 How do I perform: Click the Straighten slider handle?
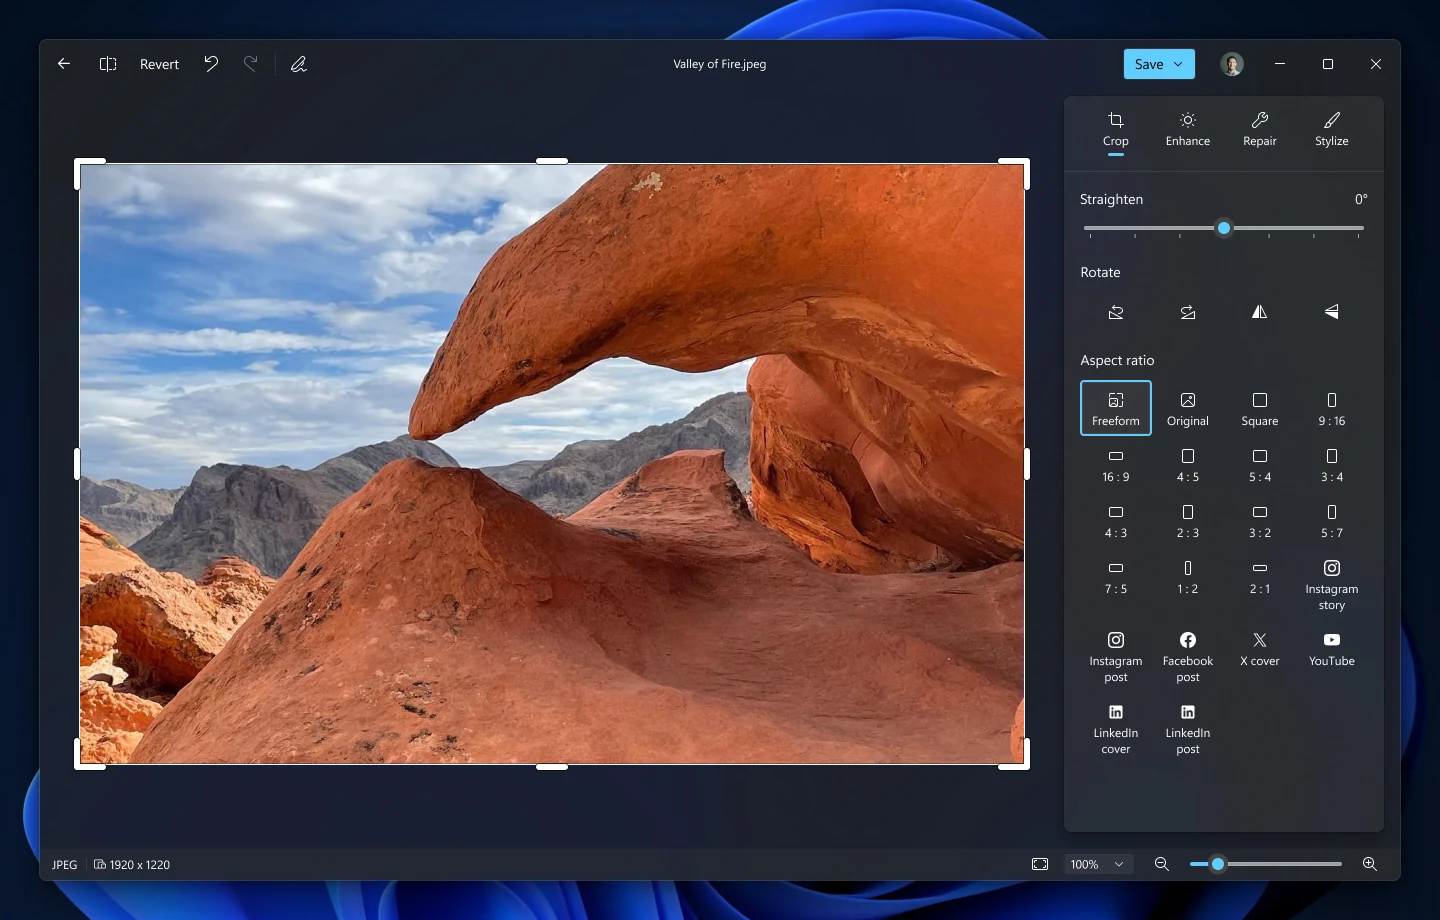point(1223,228)
